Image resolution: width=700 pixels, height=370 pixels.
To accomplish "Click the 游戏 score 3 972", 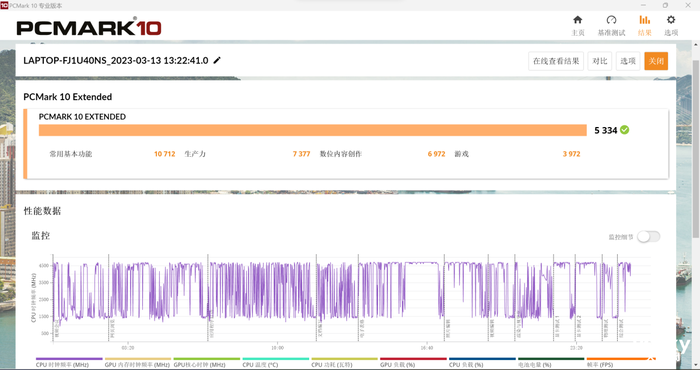I will pyautogui.click(x=571, y=154).
